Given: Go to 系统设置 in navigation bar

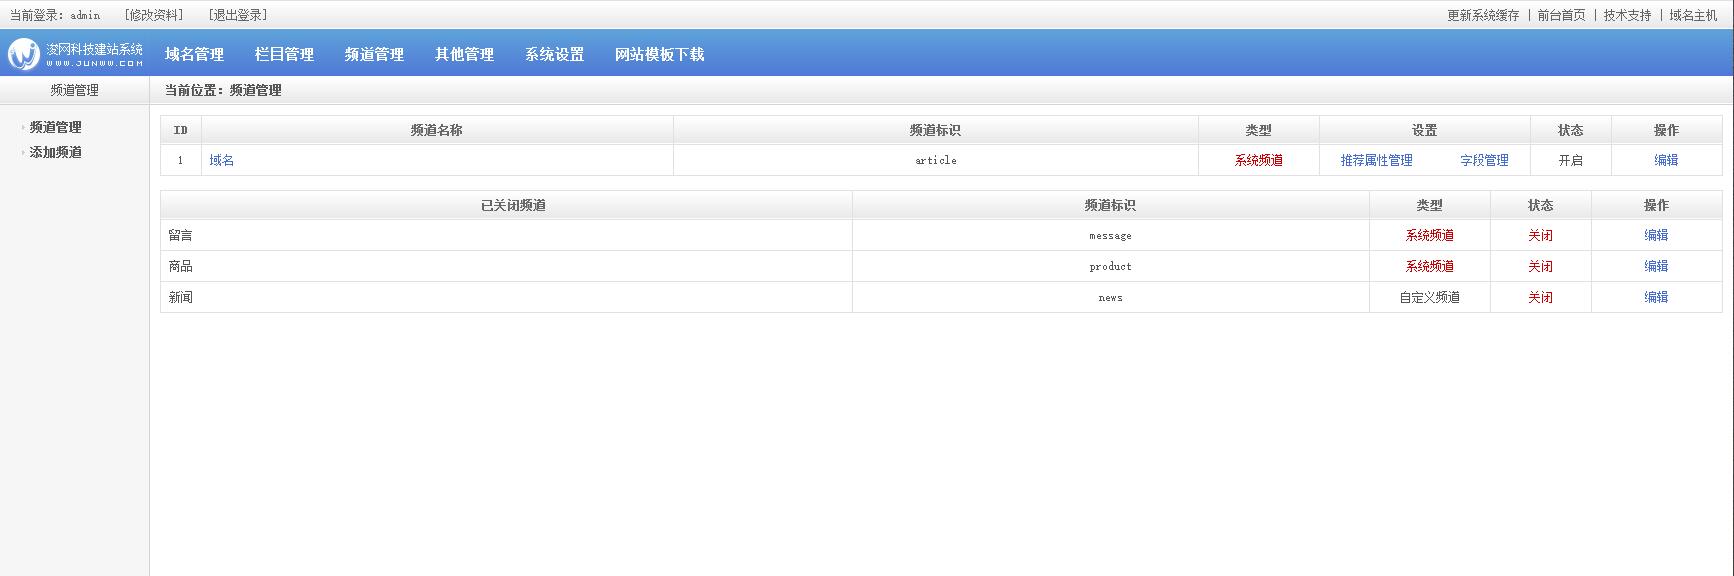Looking at the screenshot, I should coord(554,55).
